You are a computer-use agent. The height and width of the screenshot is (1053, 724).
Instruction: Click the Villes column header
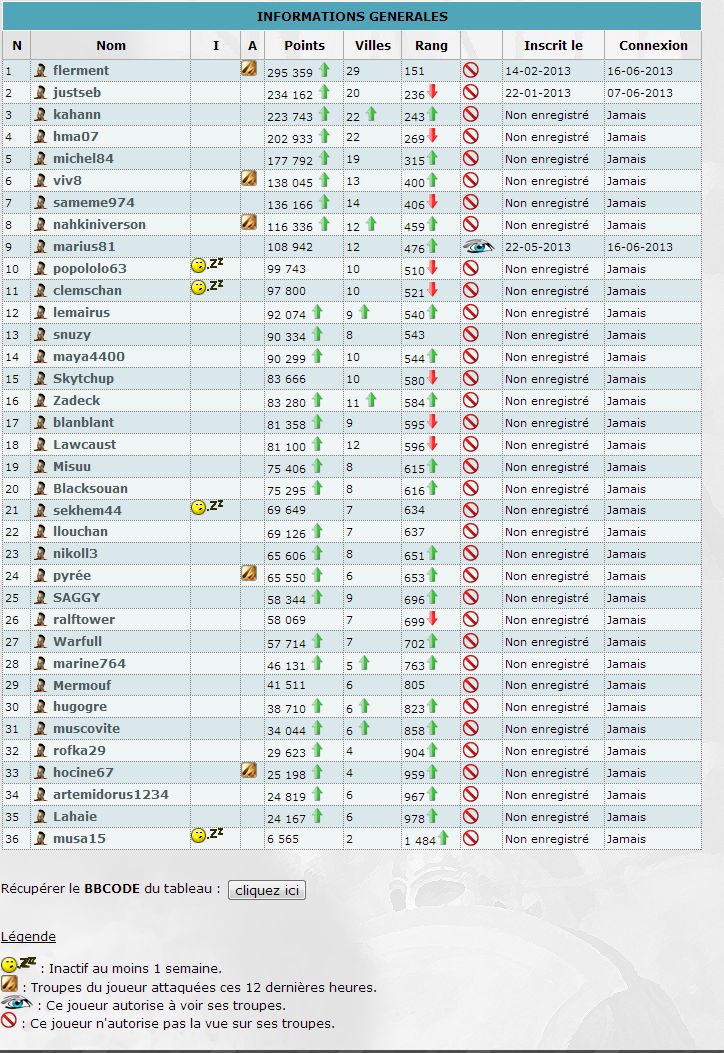tap(373, 45)
